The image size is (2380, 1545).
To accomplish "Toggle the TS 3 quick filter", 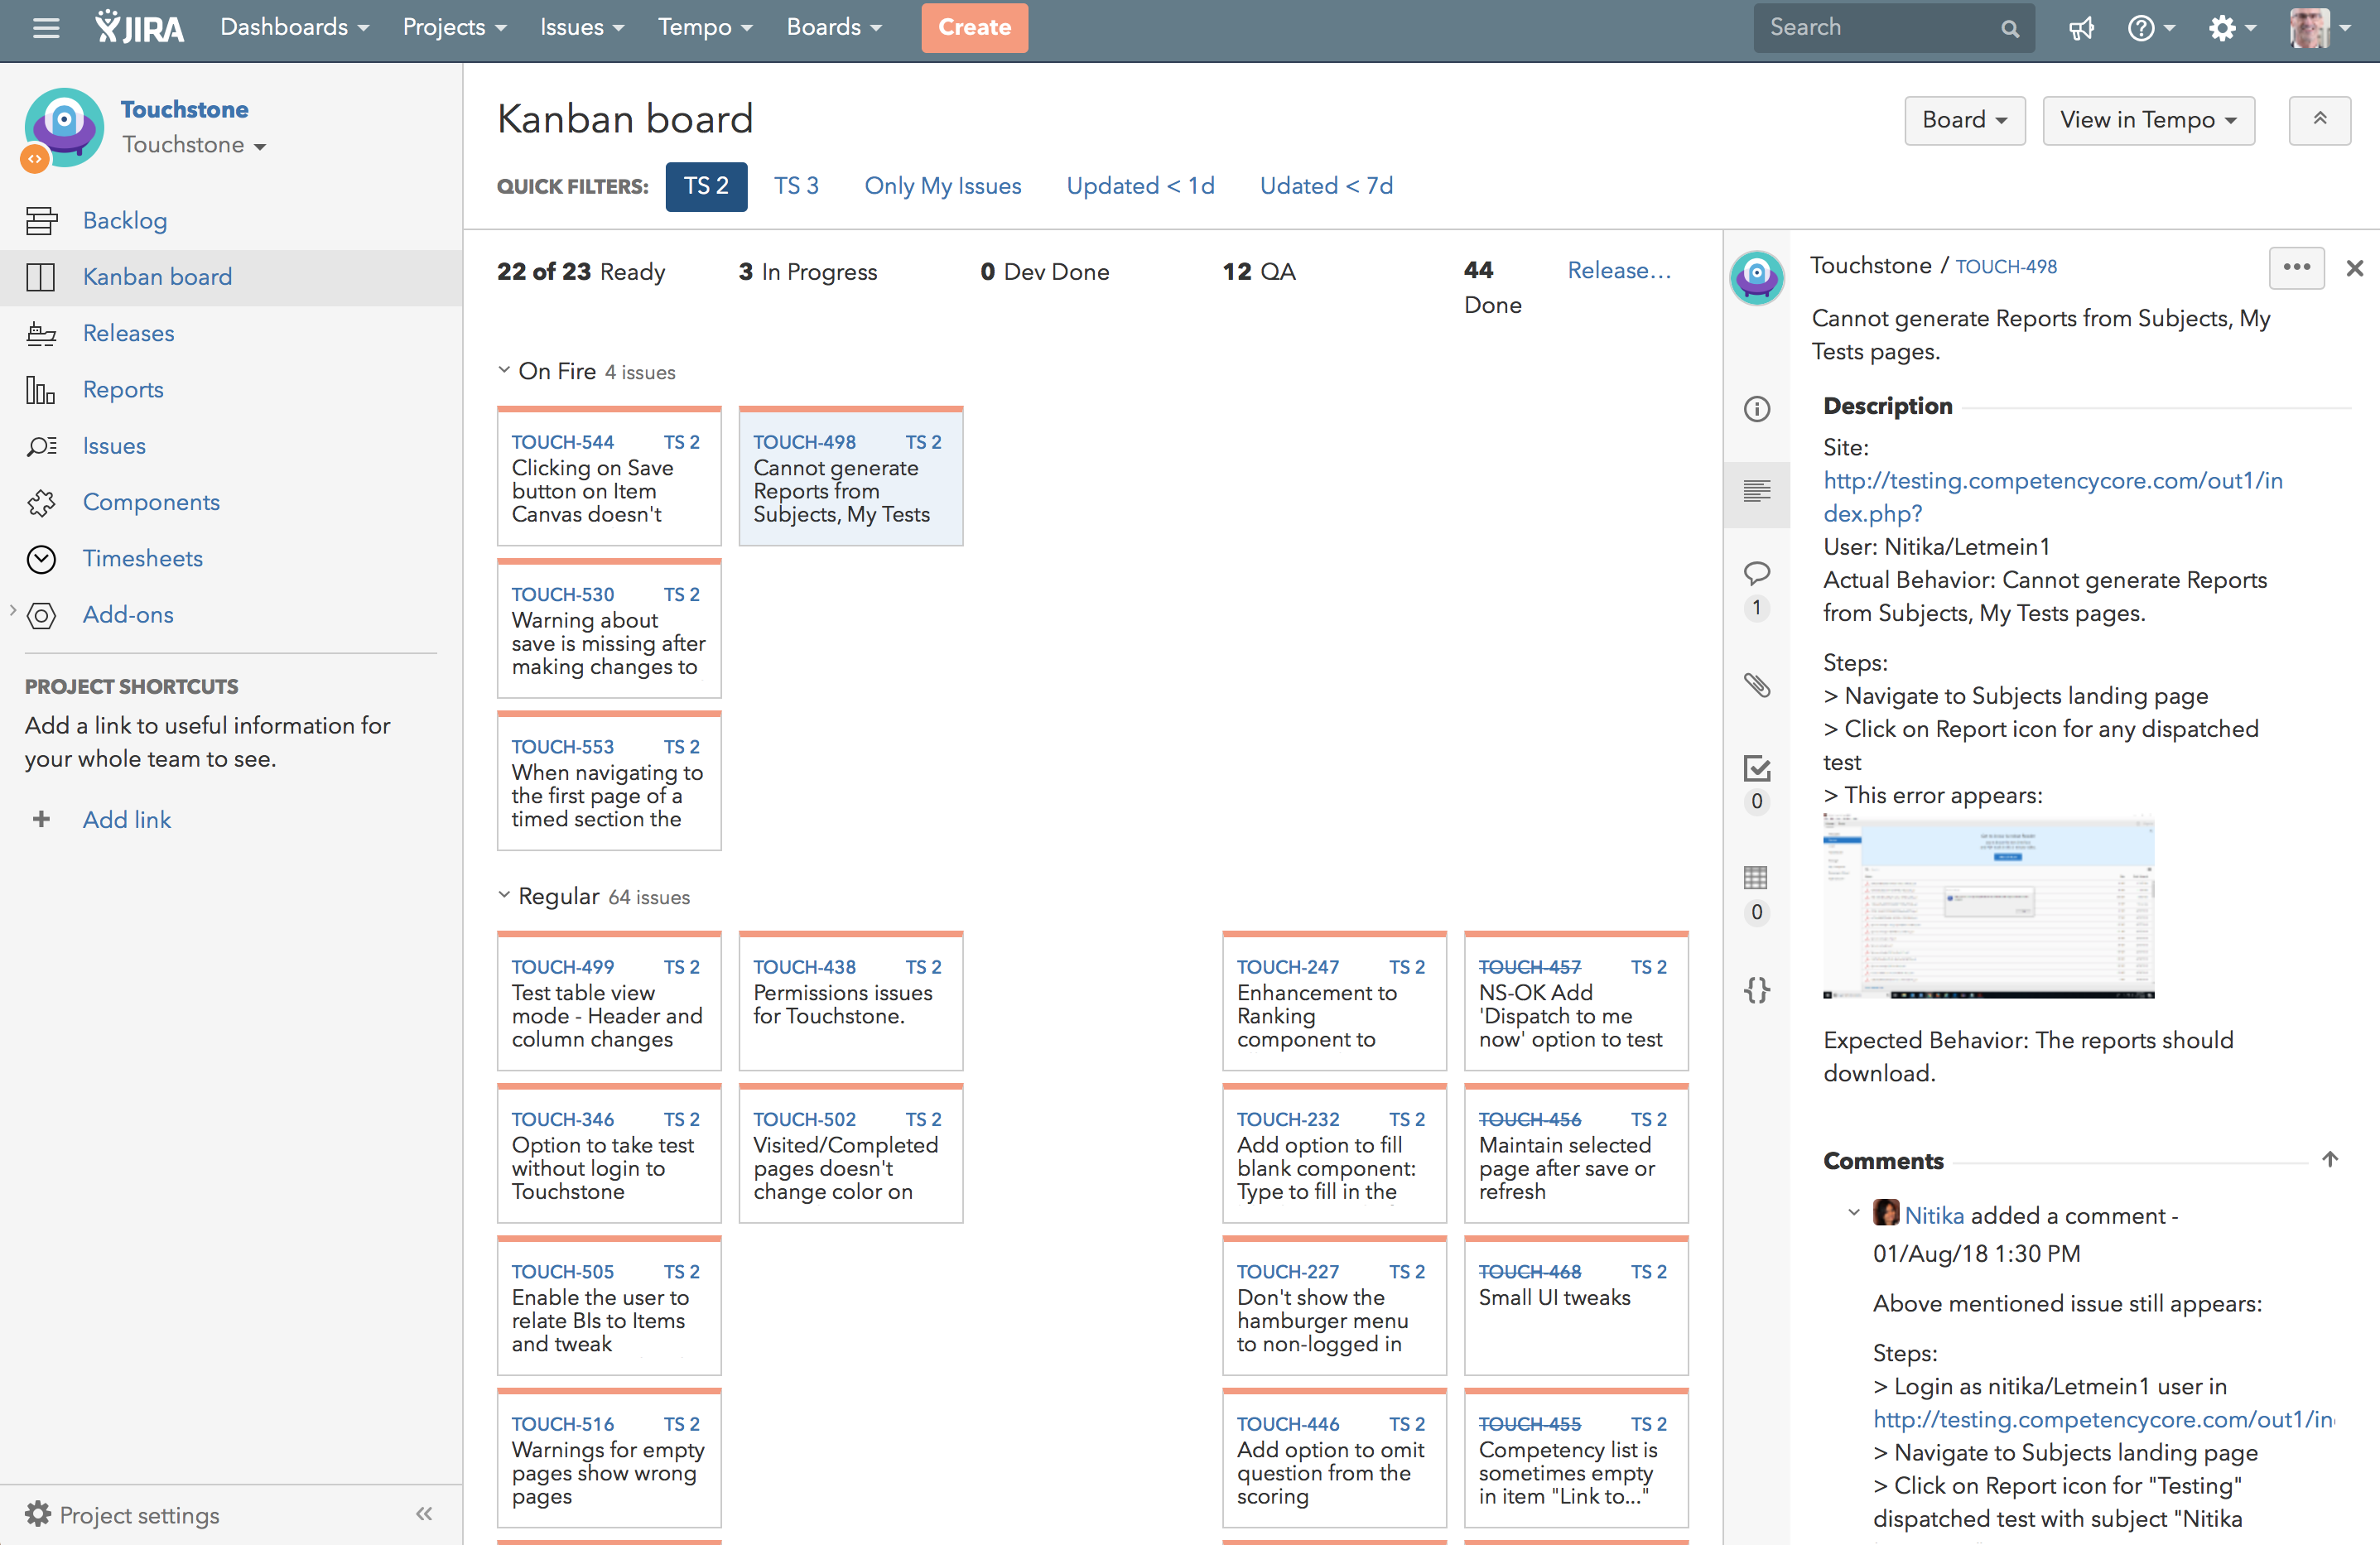I will click(796, 186).
